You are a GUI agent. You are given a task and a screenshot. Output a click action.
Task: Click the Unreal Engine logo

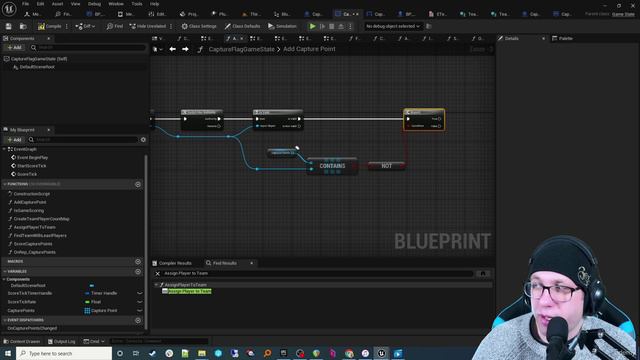coord(9,9)
